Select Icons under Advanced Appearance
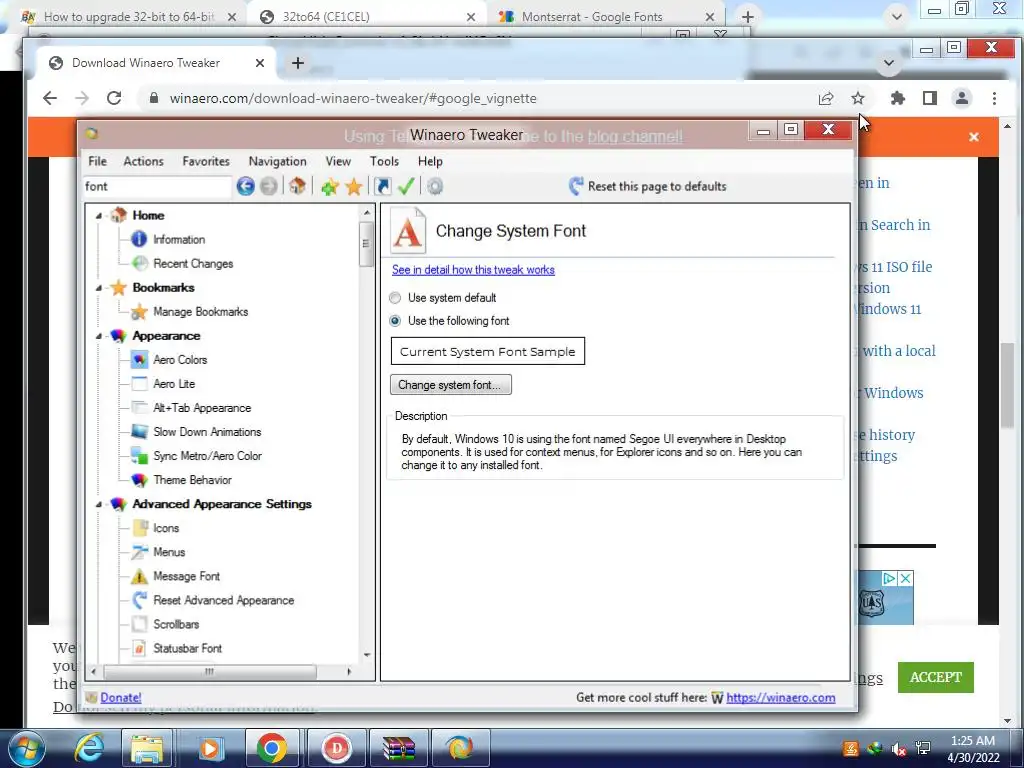This screenshot has height=768, width=1024. tap(166, 528)
